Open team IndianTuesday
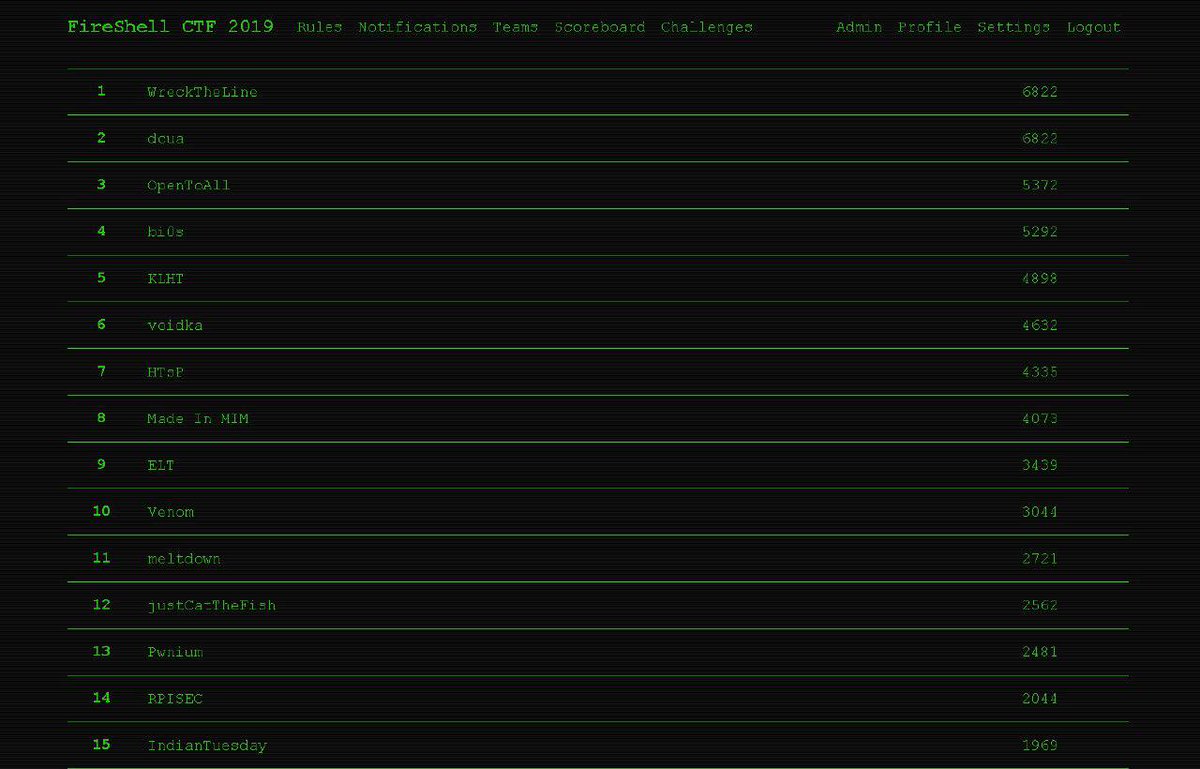 click(x=207, y=745)
